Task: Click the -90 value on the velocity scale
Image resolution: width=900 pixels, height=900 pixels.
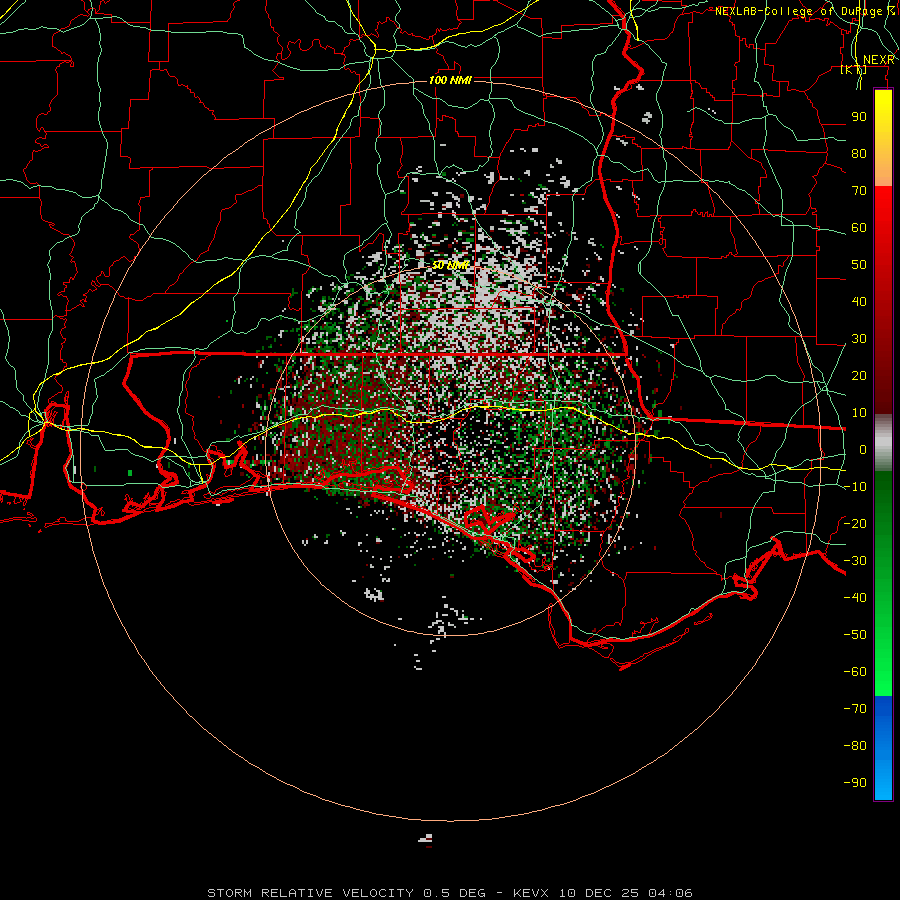Action: pyautogui.click(x=855, y=783)
